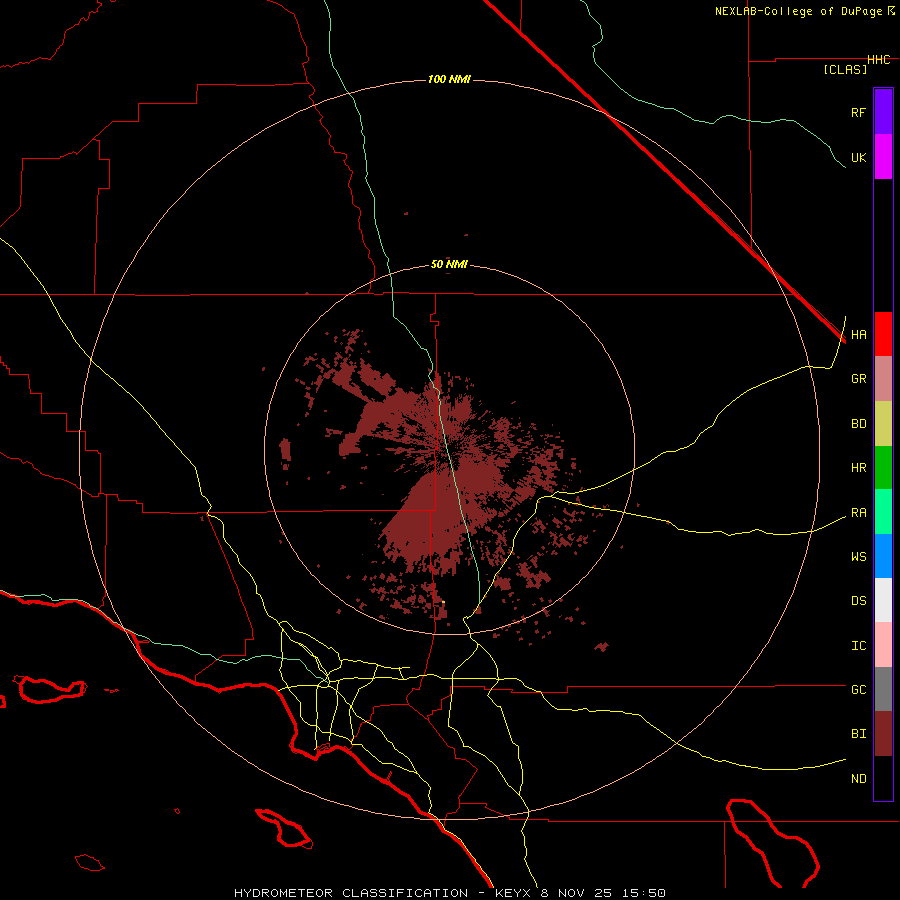
Task: Click the GR legend label
Action: tap(858, 379)
